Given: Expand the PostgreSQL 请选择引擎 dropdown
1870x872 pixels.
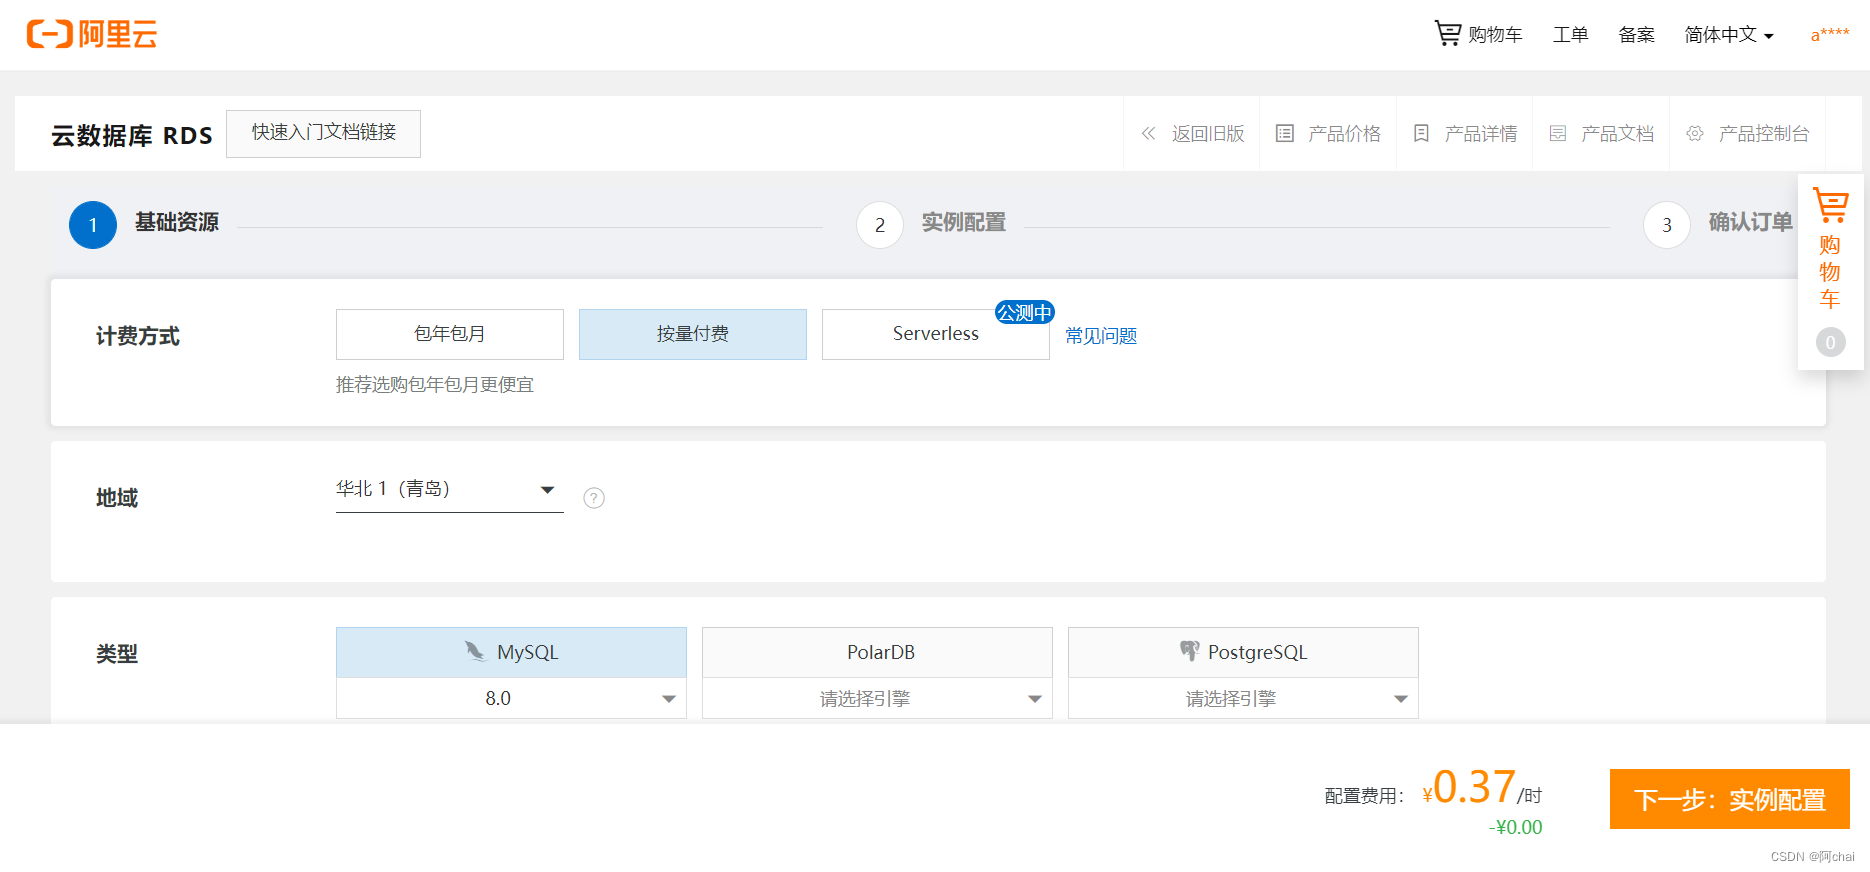Looking at the screenshot, I should click(1244, 698).
